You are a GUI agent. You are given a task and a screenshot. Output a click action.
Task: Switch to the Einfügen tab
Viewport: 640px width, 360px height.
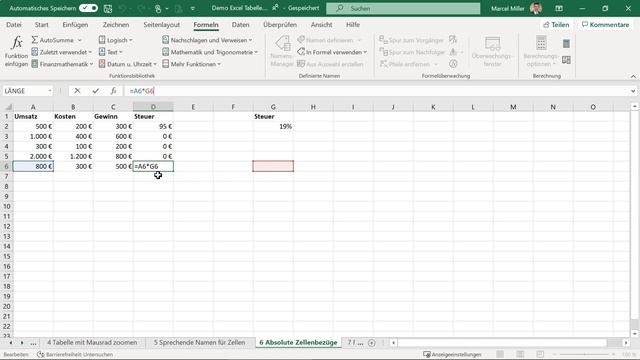[75, 25]
